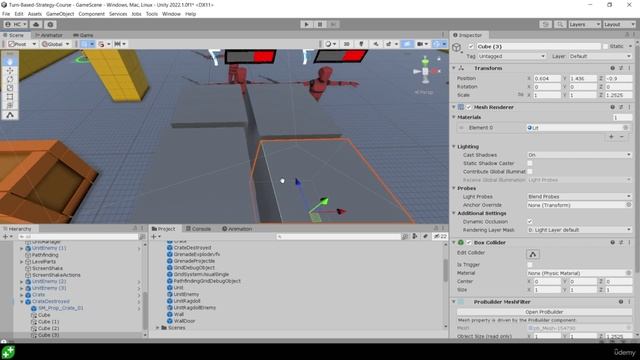Enable Contribute Global Illumination checkbox
The image size is (640, 360).
click(530, 172)
